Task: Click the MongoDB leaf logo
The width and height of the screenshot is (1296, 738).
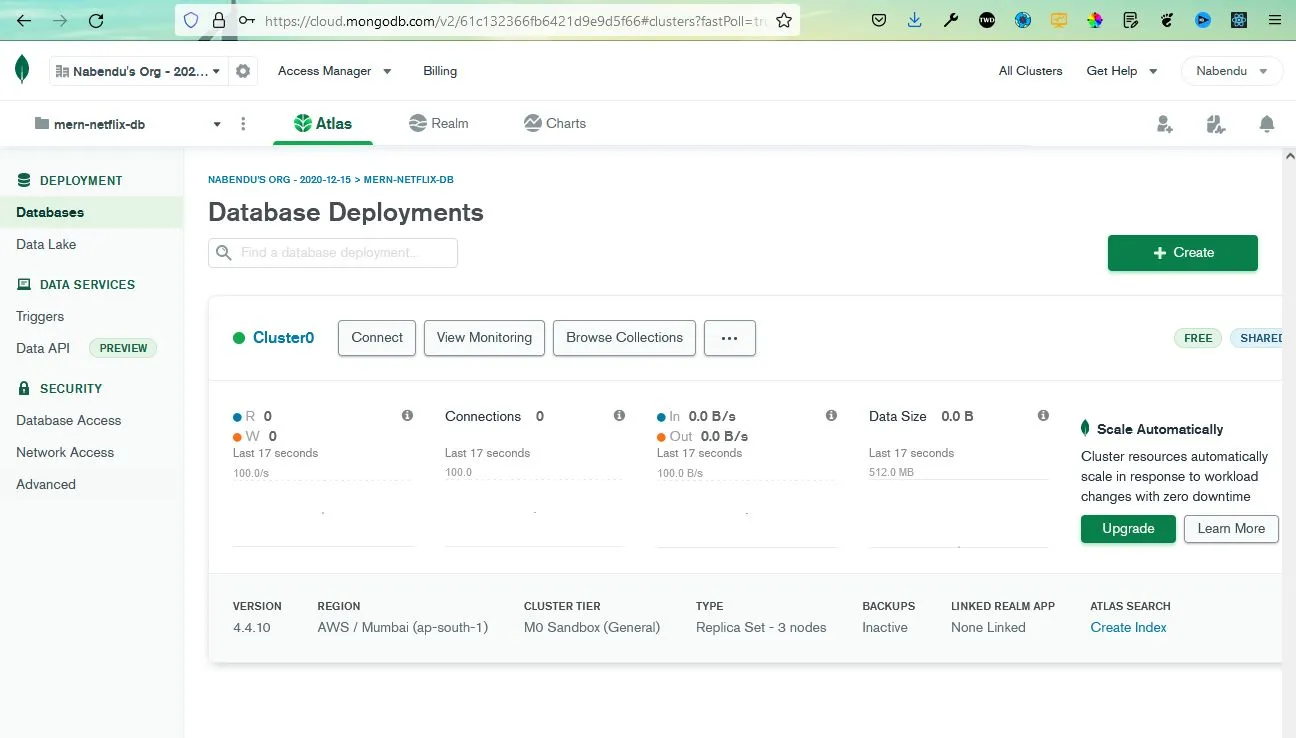Action: (x=22, y=70)
